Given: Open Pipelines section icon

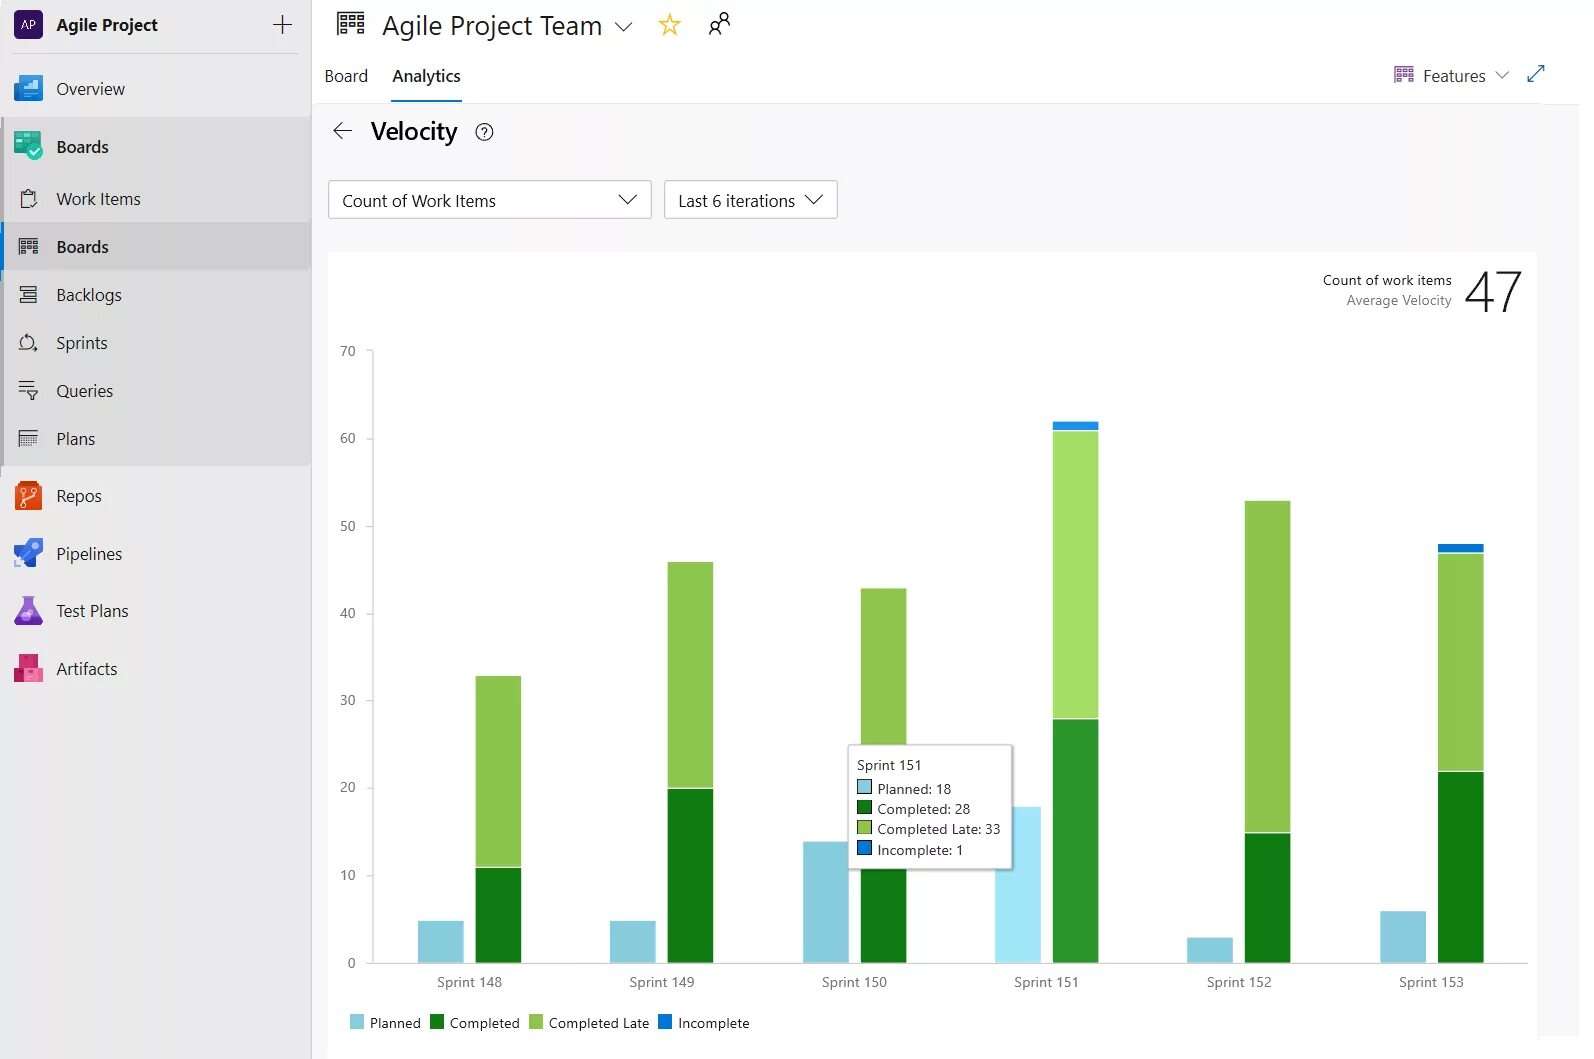Looking at the screenshot, I should (28, 553).
